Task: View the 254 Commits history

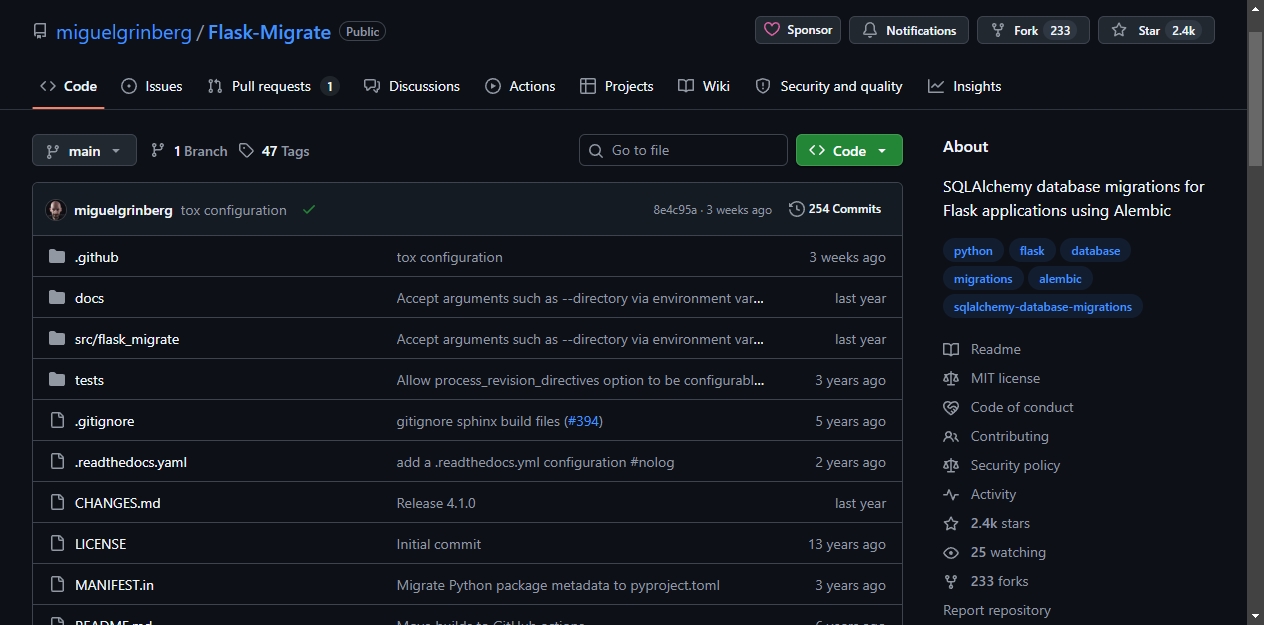Action: pos(835,209)
